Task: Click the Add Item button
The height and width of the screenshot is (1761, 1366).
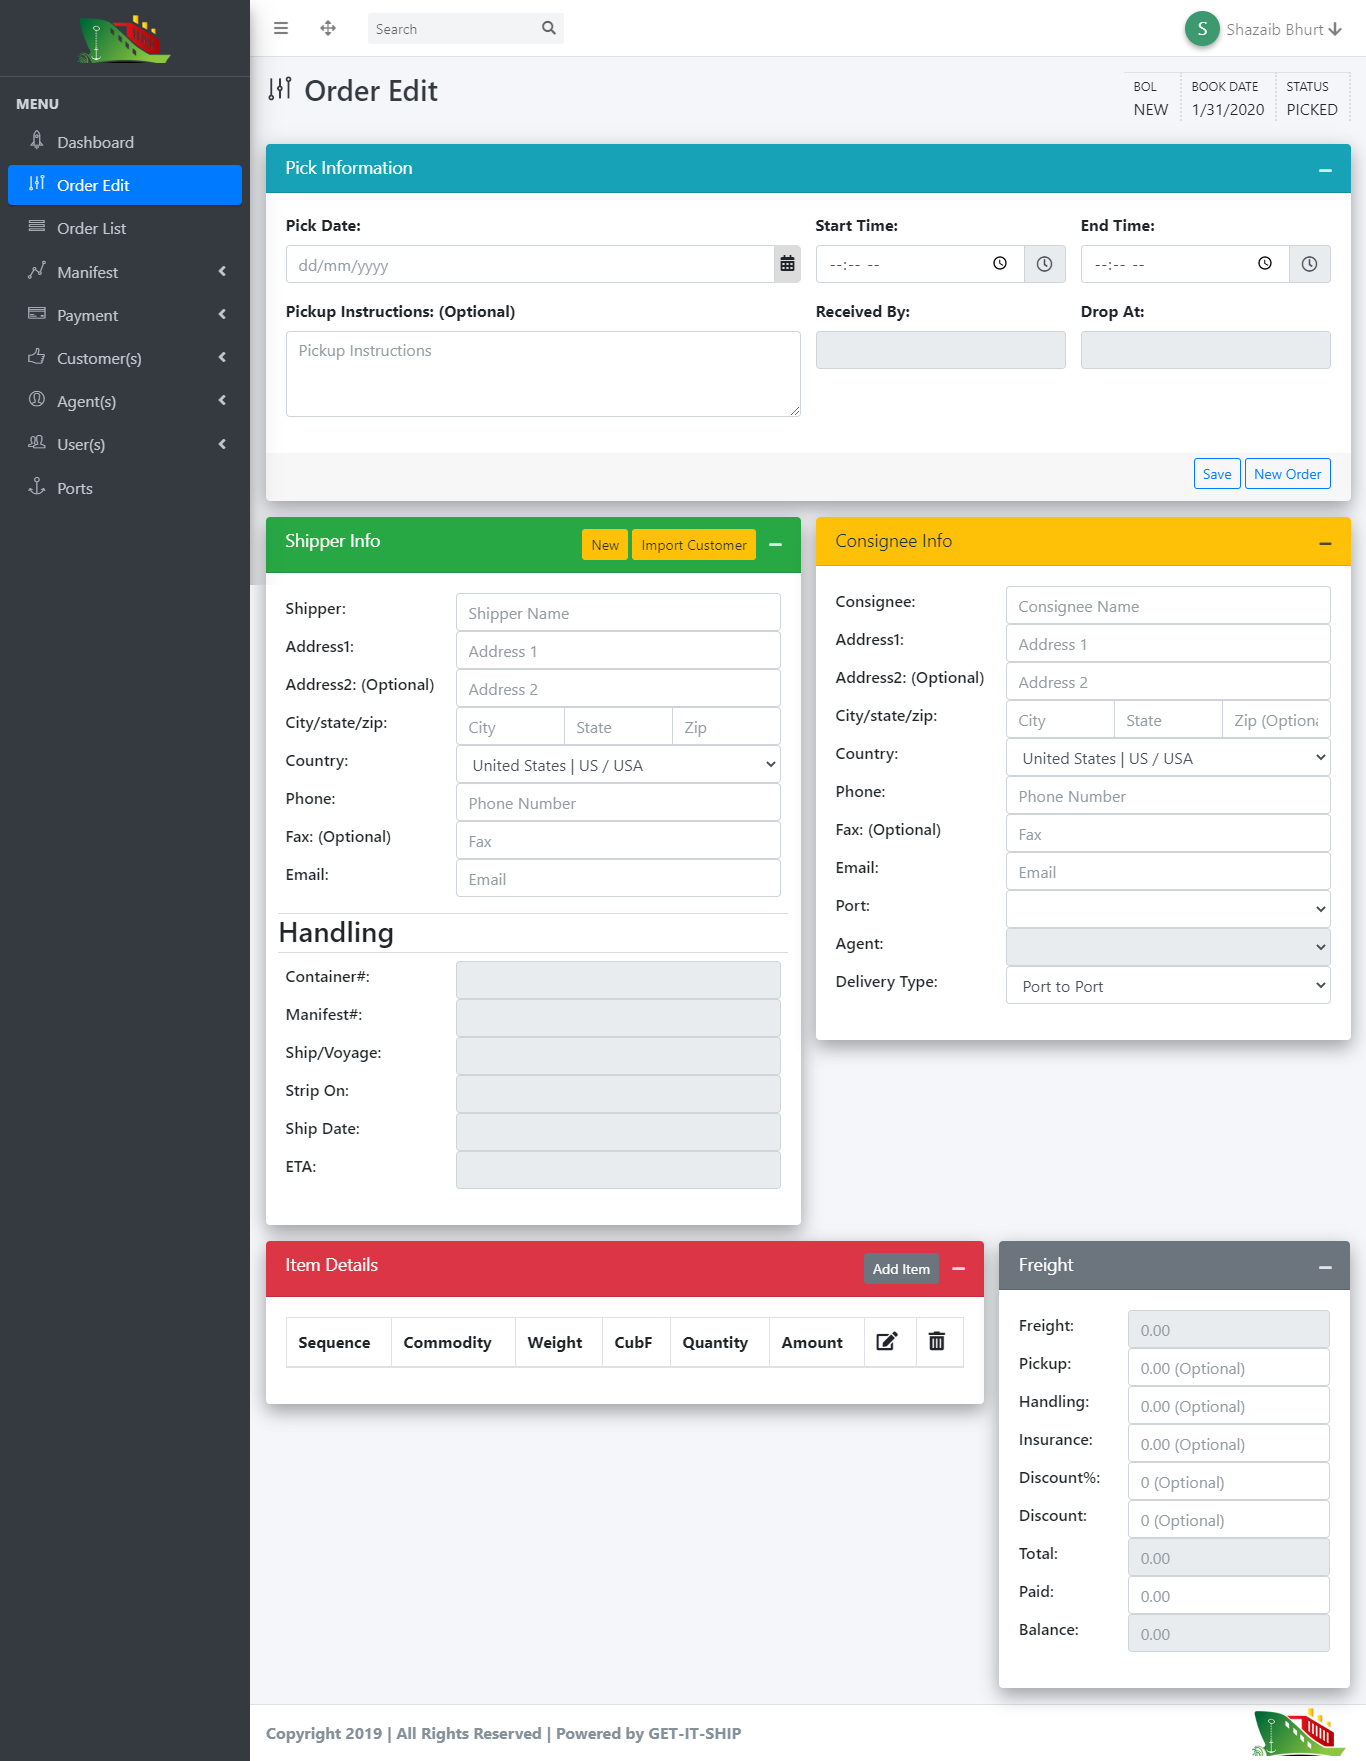Action: click(901, 1269)
